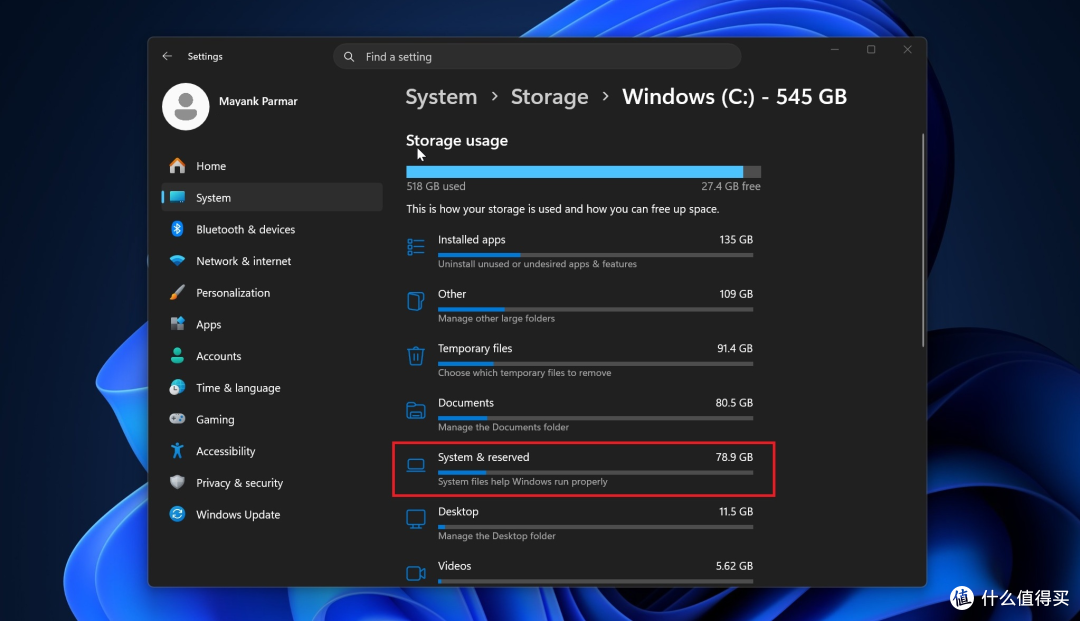
Task: Click System in the breadcrumb
Action: [441, 96]
